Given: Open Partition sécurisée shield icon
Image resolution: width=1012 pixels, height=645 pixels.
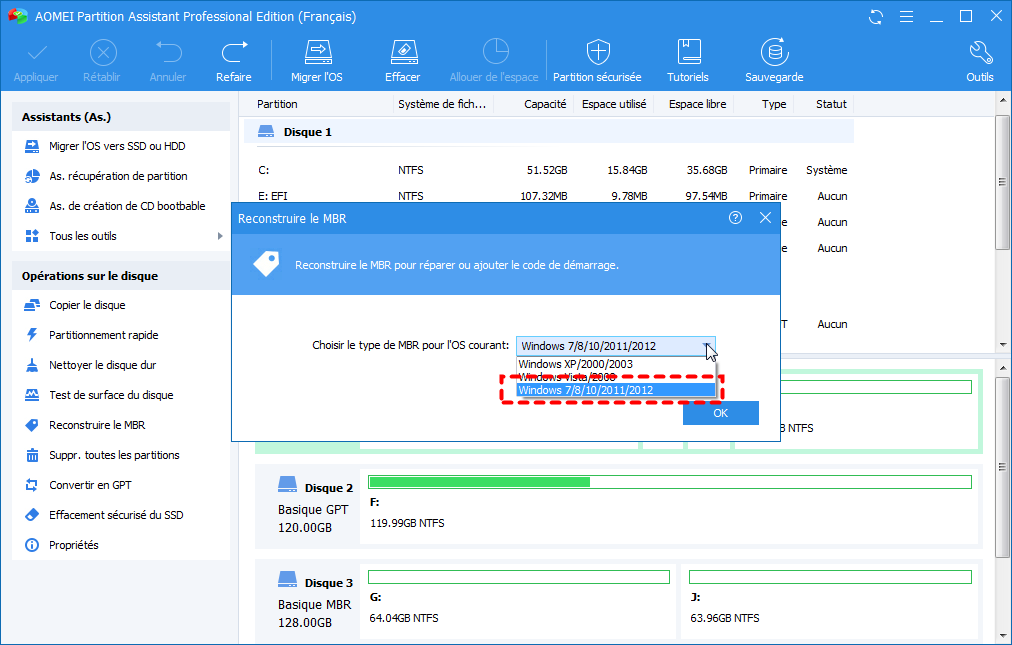Looking at the screenshot, I should (598, 52).
